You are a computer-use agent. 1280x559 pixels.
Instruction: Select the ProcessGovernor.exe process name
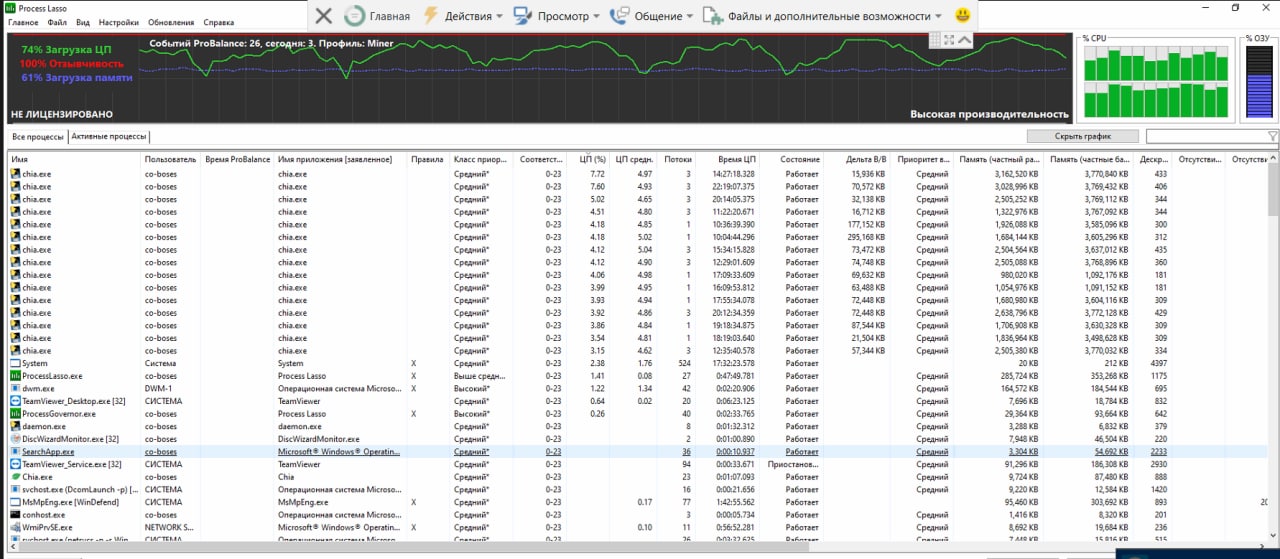click(59, 413)
